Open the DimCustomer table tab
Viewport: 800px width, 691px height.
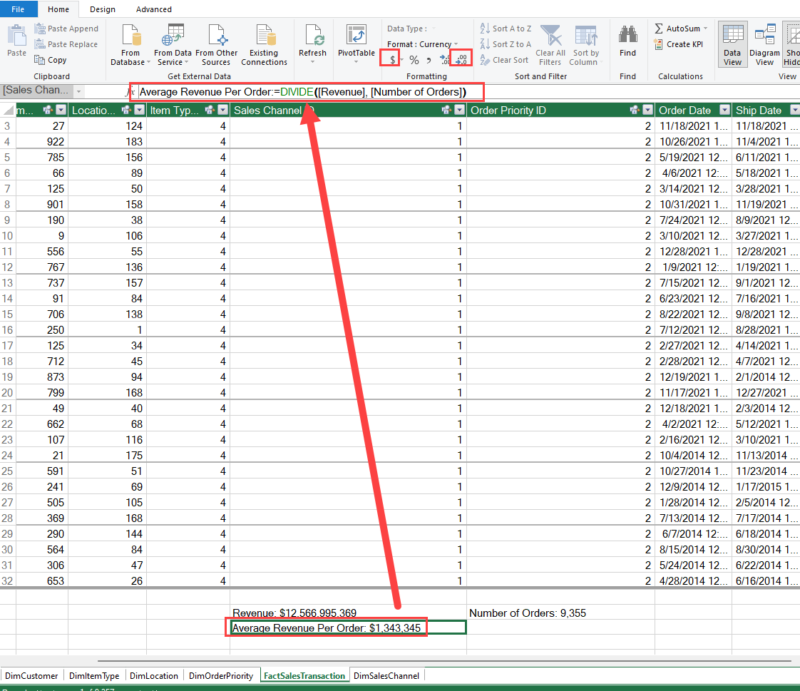(x=31, y=675)
